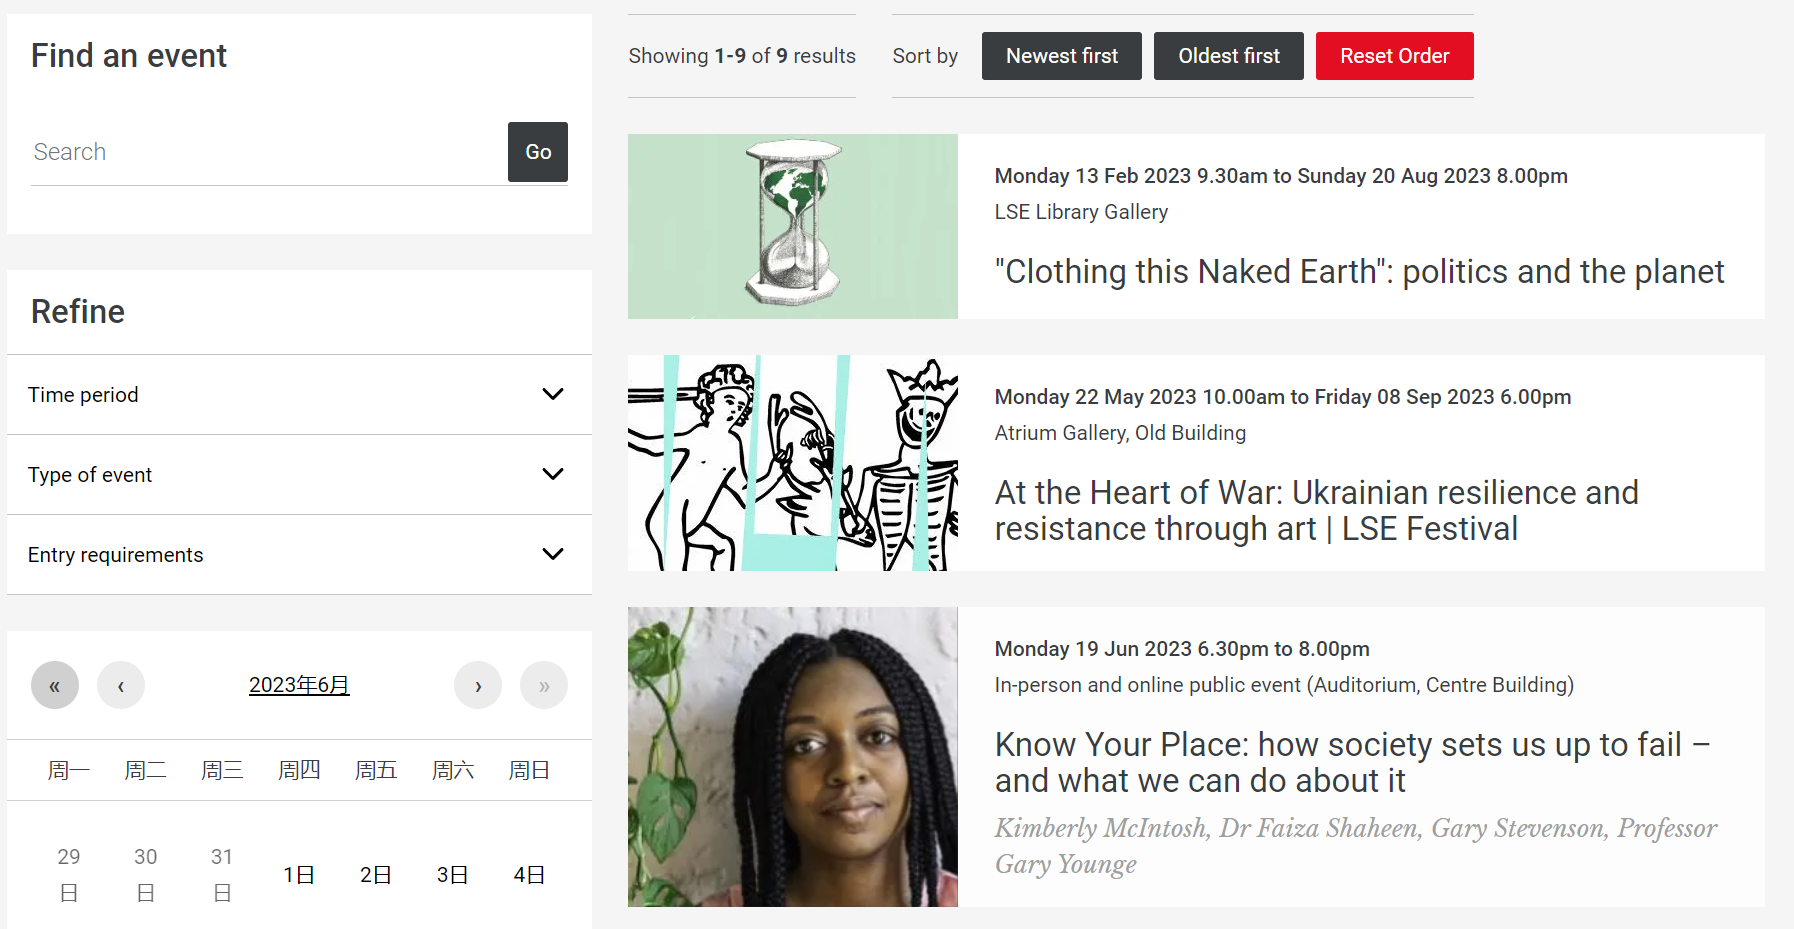The width and height of the screenshot is (1794, 929).
Task: Select previous-month date 31日
Action: tap(222, 874)
